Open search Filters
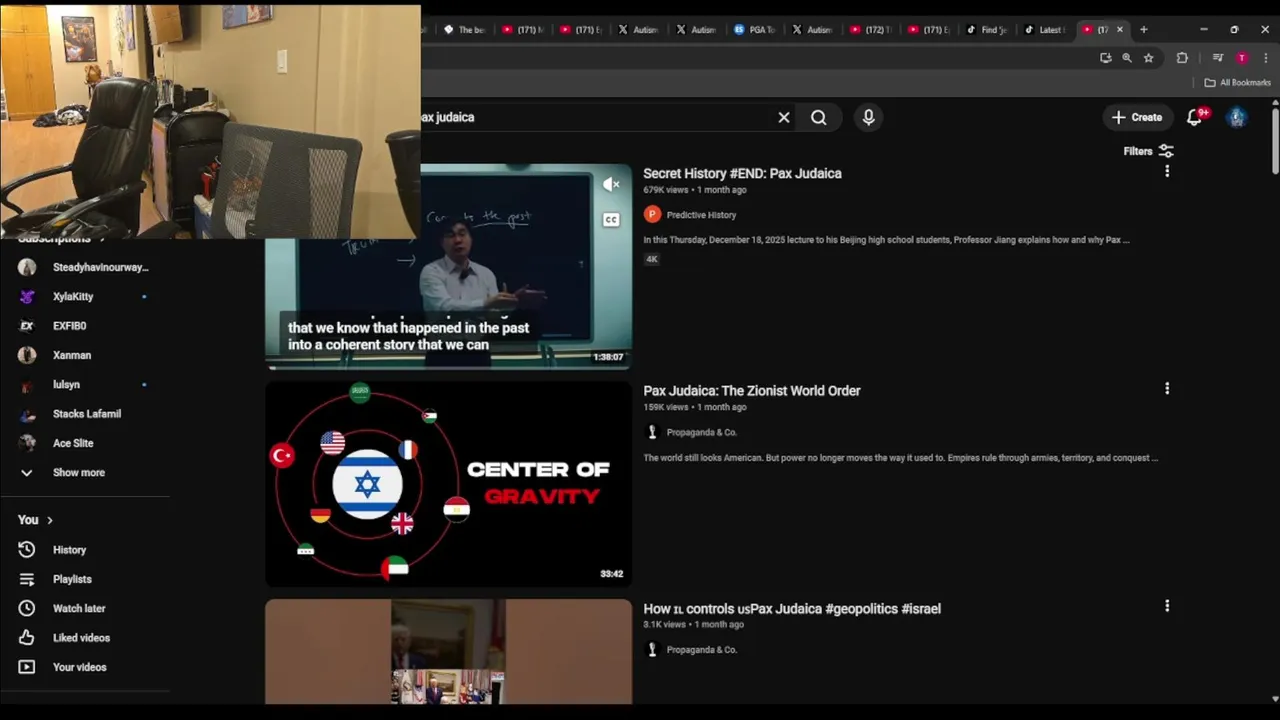 pyautogui.click(x=1148, y=151)
